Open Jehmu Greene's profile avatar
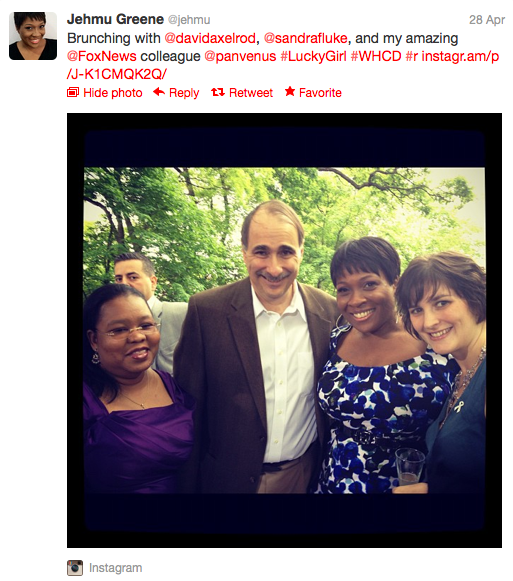 pos(33,36)
